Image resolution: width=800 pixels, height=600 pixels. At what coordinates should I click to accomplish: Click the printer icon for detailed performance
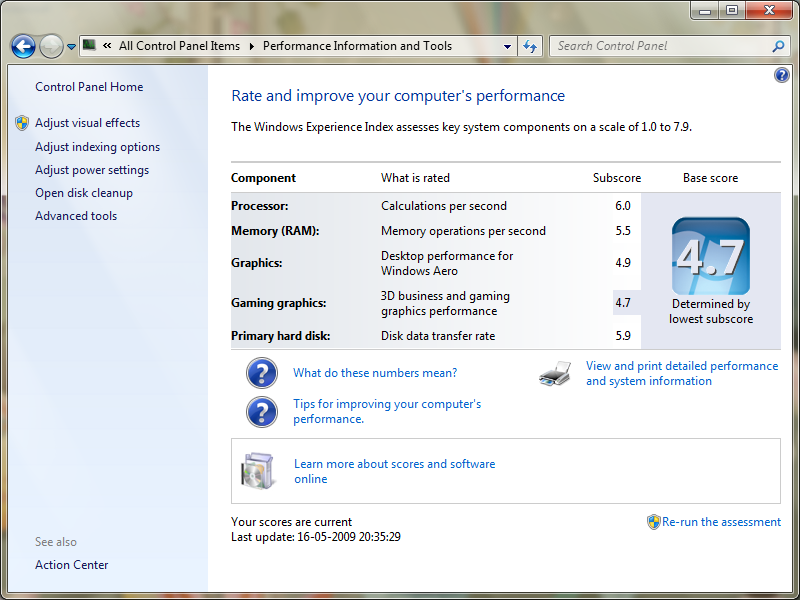click(x=555, y=374)
